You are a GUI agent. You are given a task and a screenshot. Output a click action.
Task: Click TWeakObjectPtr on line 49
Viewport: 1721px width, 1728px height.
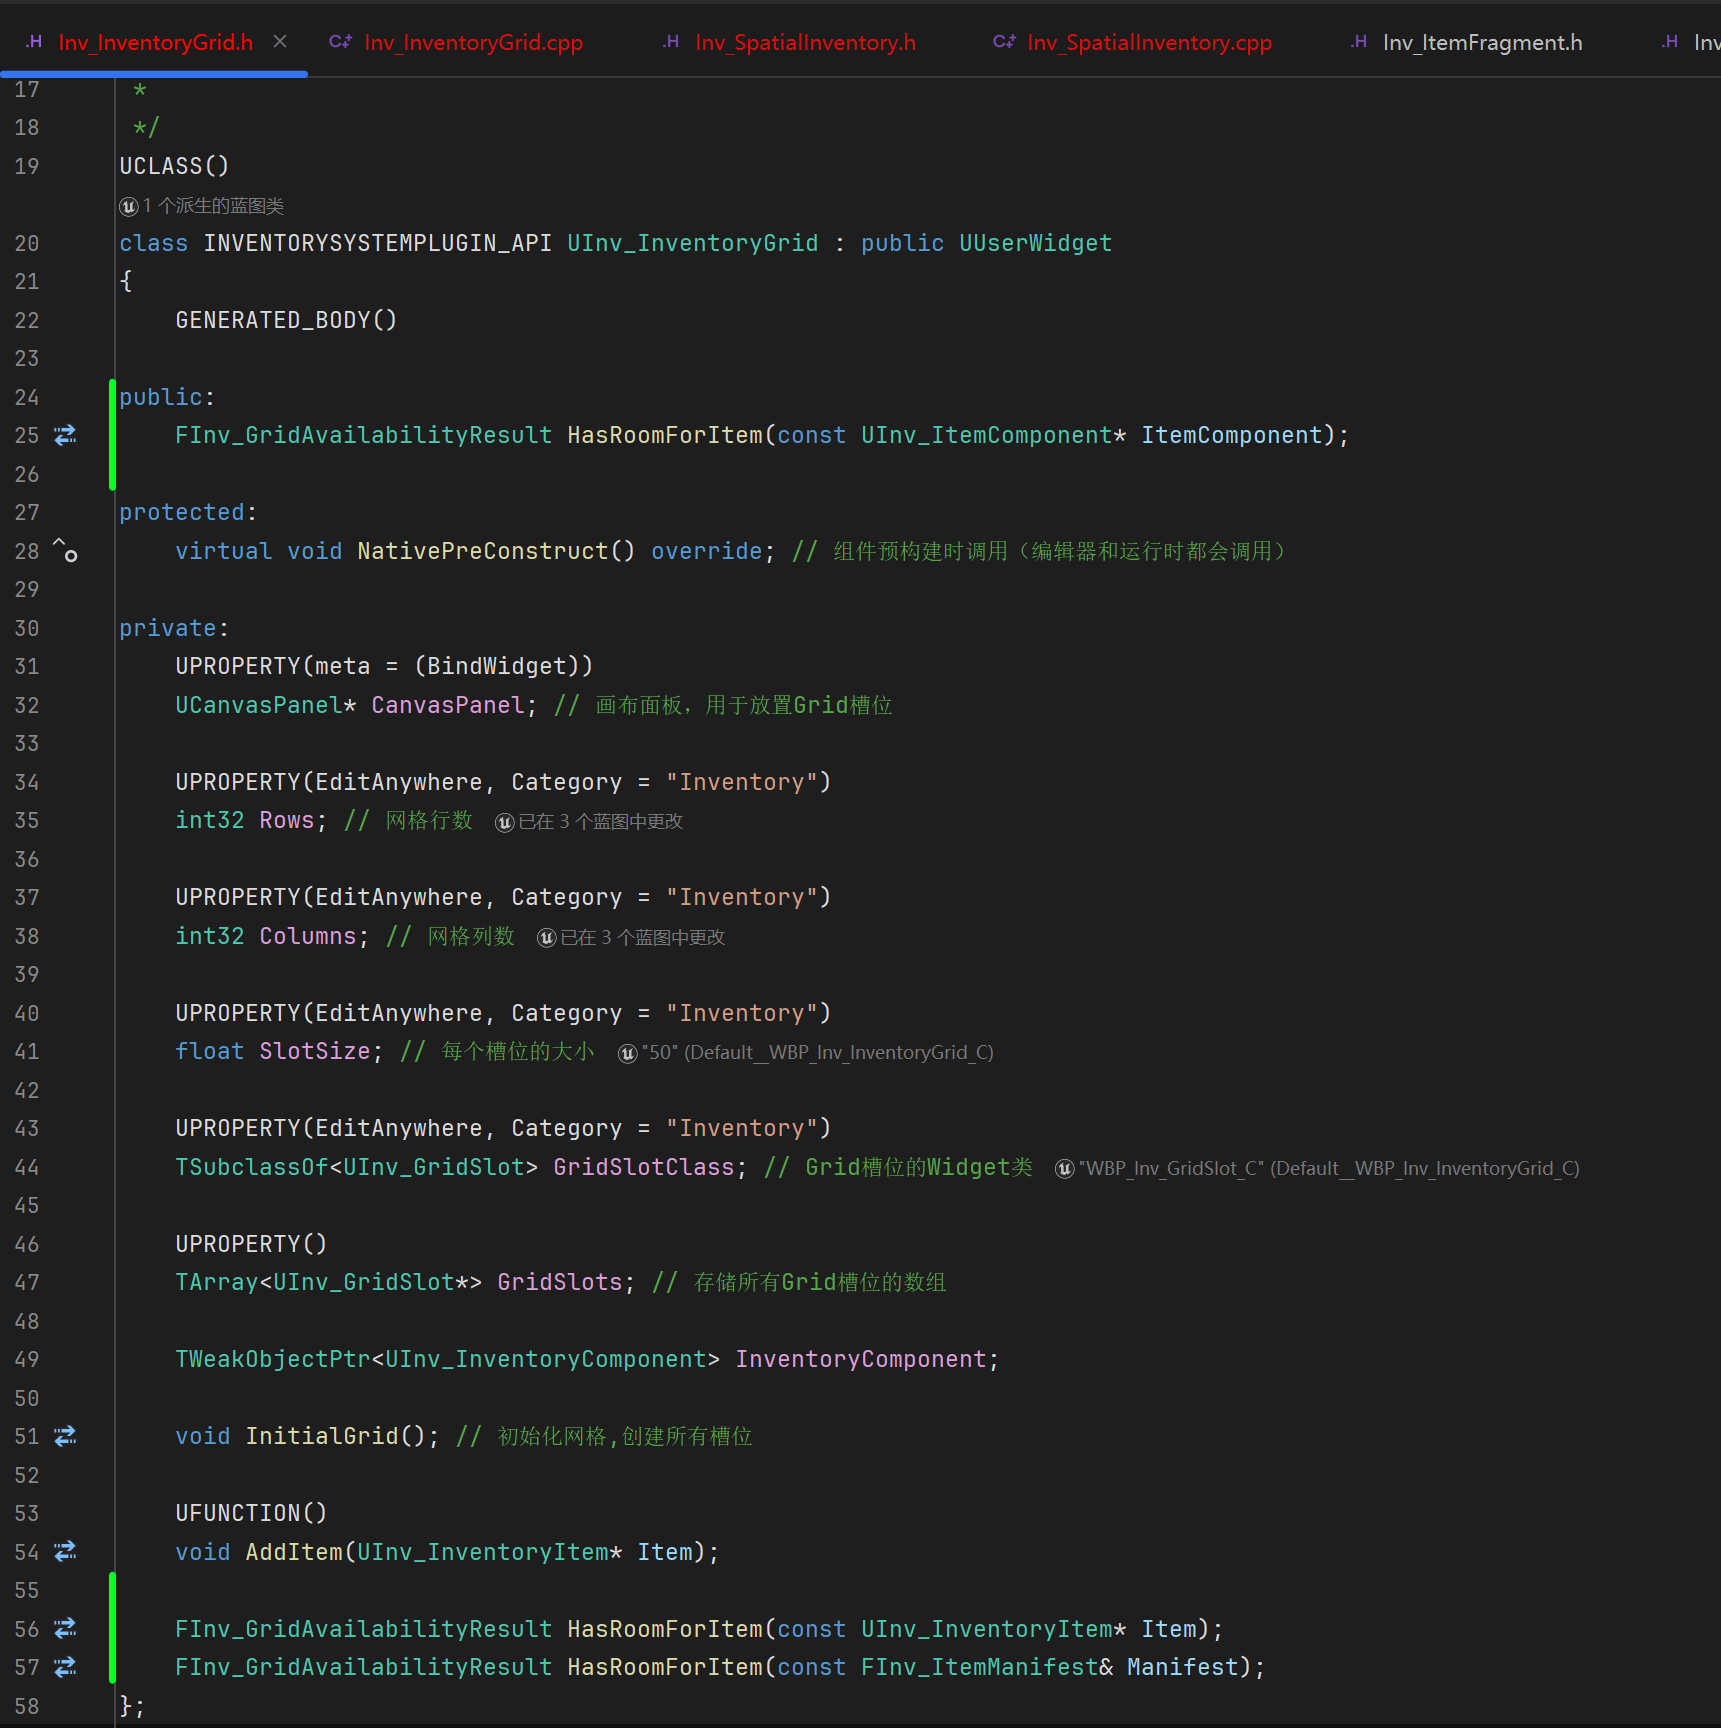tap(272, 1359)
